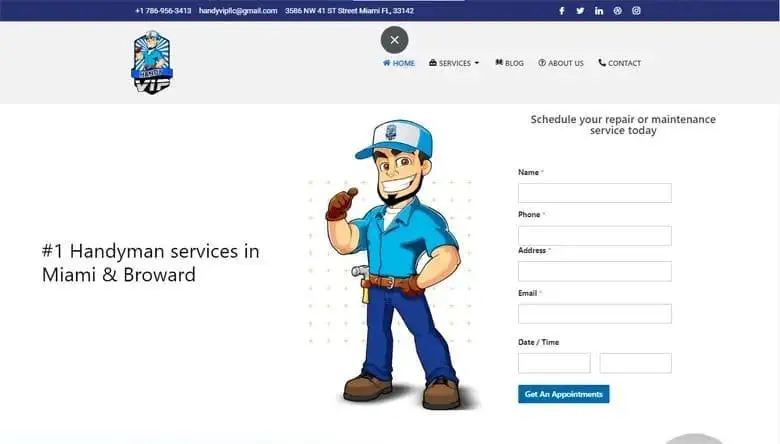
Task: Expand the Services dropdown menu
Action: 454,63
